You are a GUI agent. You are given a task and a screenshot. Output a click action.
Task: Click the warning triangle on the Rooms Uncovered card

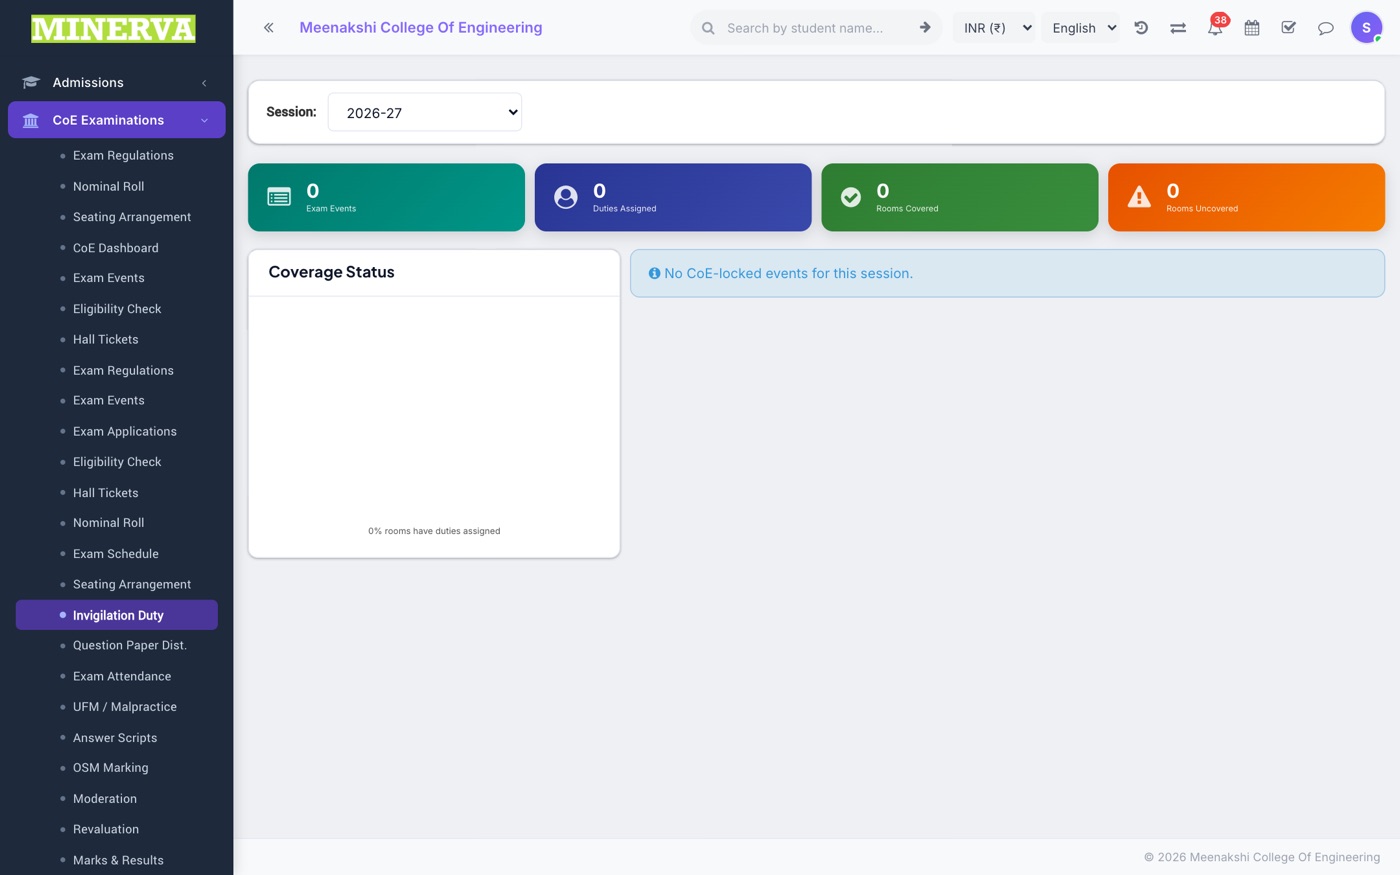(x=1139, y=197)
